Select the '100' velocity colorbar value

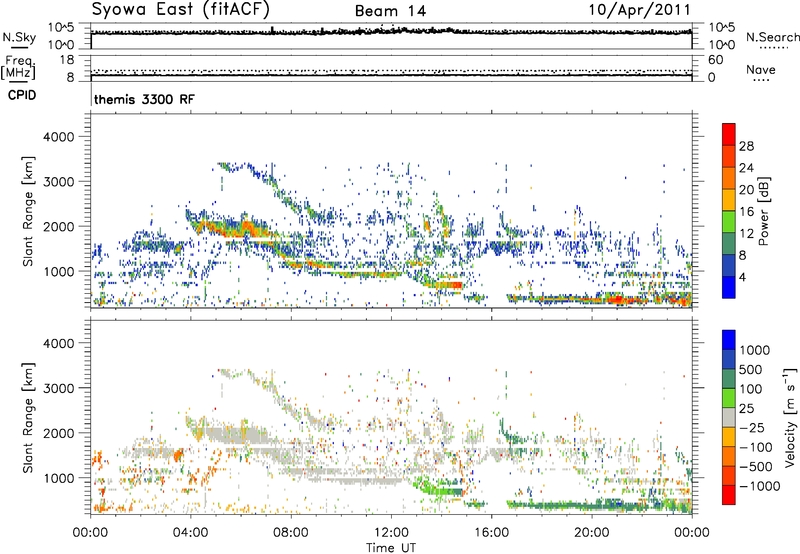tap(751, 389)
